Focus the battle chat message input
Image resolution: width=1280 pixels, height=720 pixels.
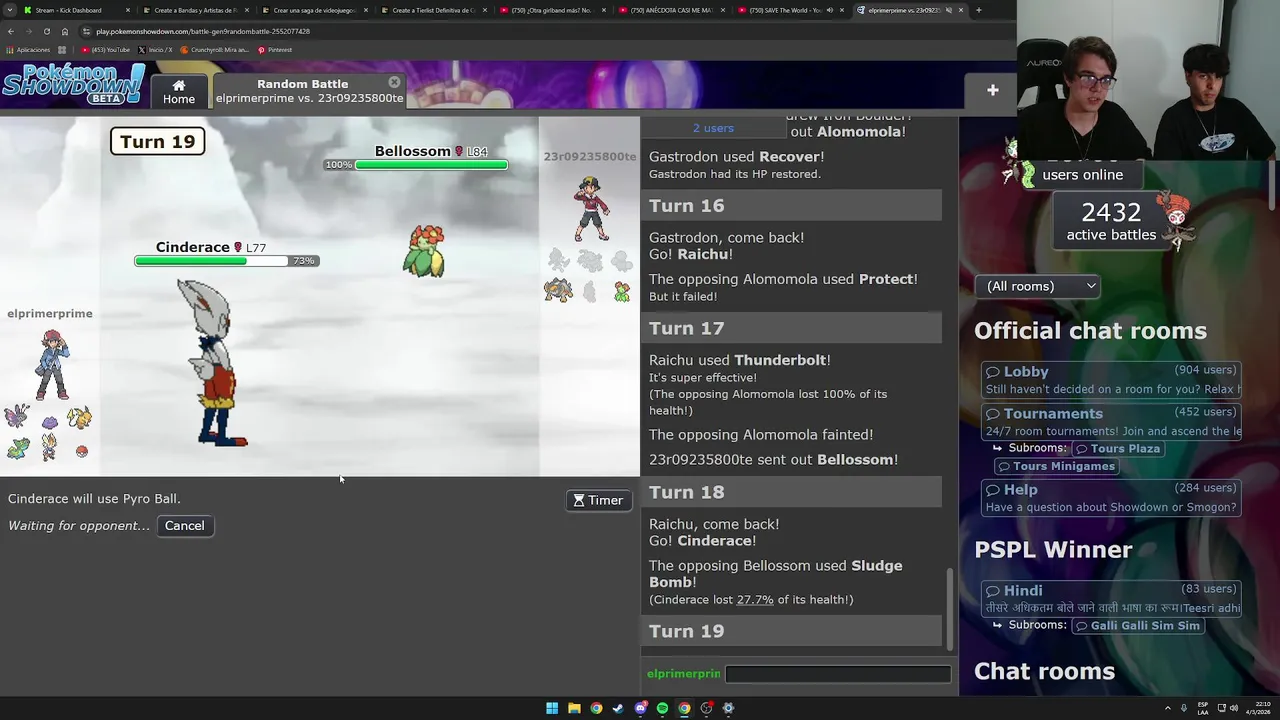click(x=838, y=674)
